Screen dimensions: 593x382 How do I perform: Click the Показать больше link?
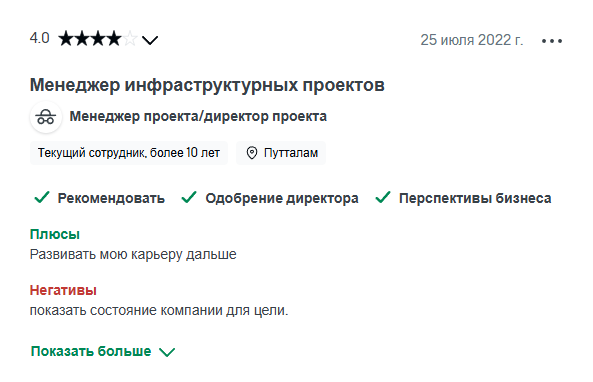91,351
